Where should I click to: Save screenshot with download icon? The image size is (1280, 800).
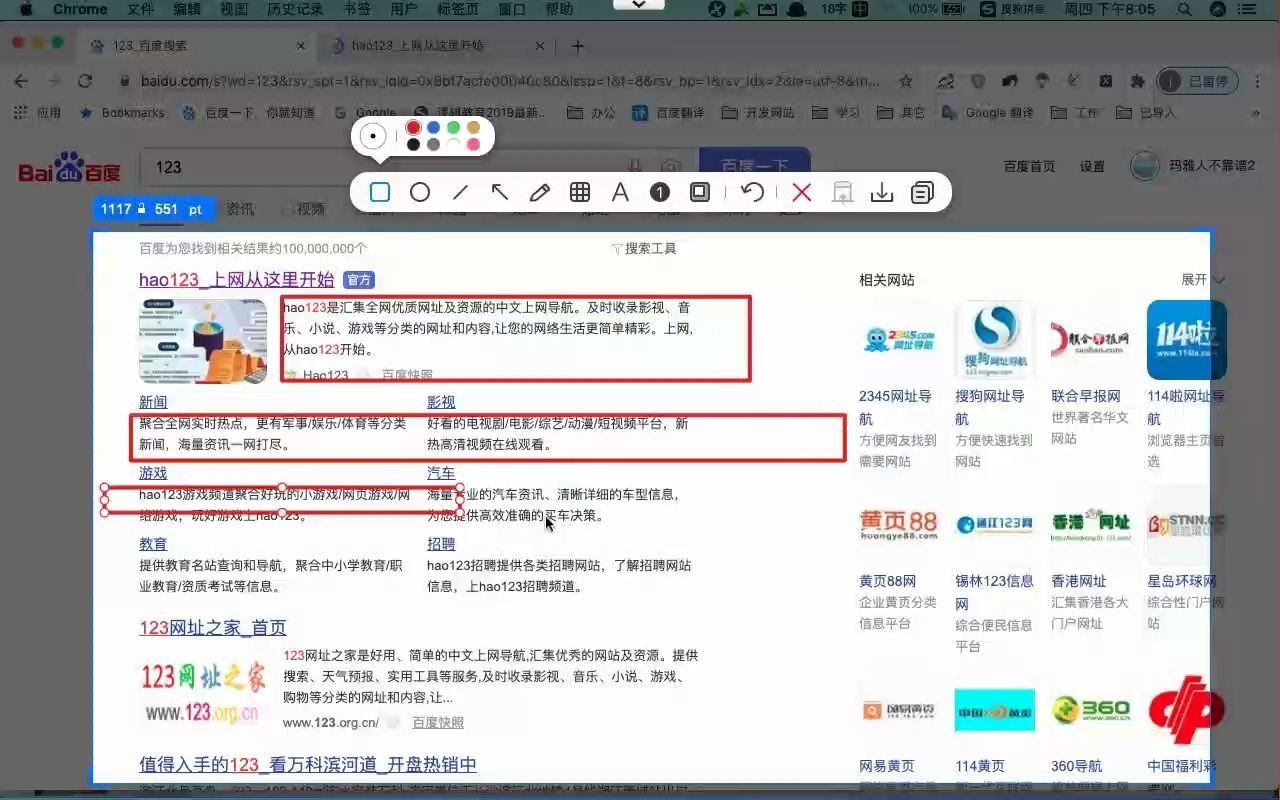click(x=882, y=192)
